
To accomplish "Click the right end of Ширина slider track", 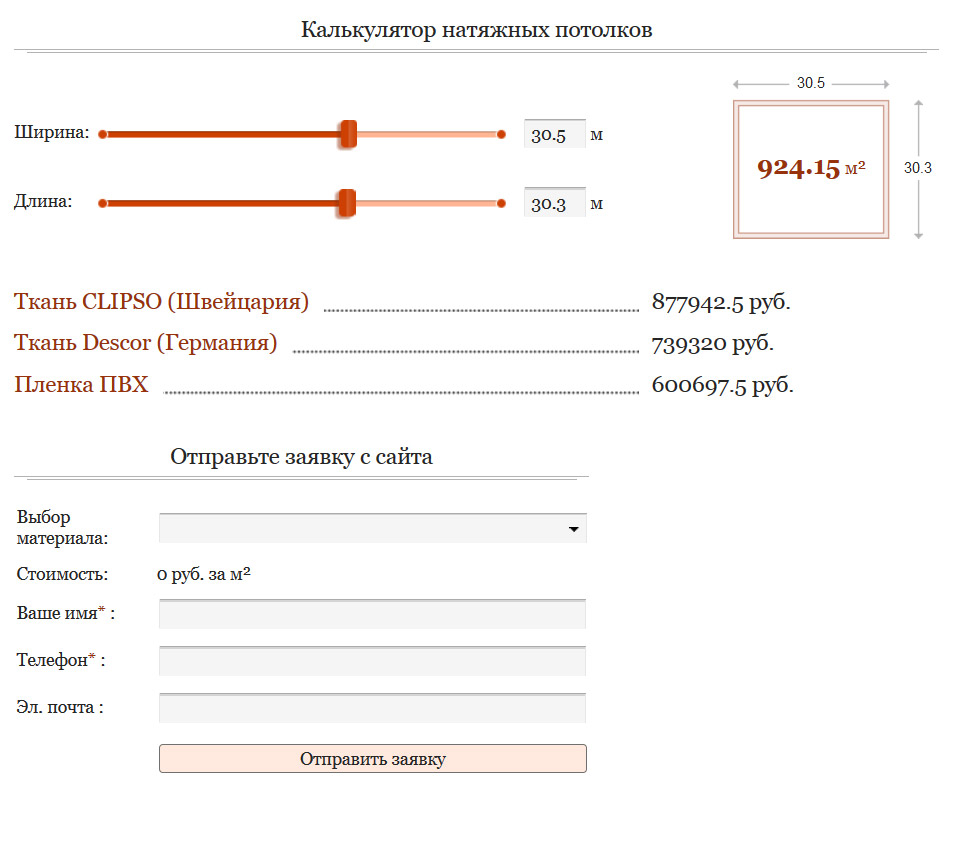I will click(x=501, y=134).
